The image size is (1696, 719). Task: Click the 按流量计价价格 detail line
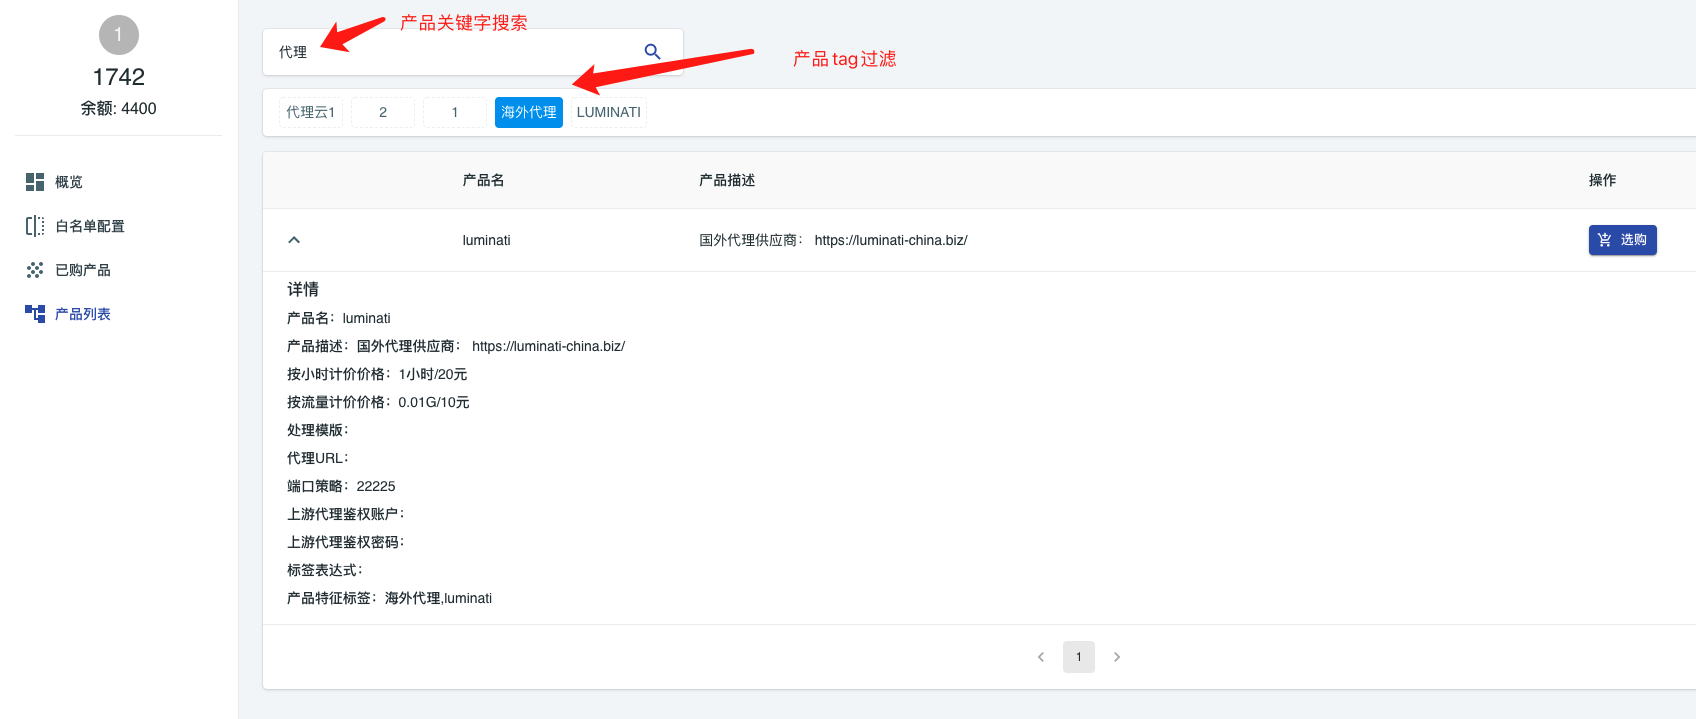click(378, 402)
